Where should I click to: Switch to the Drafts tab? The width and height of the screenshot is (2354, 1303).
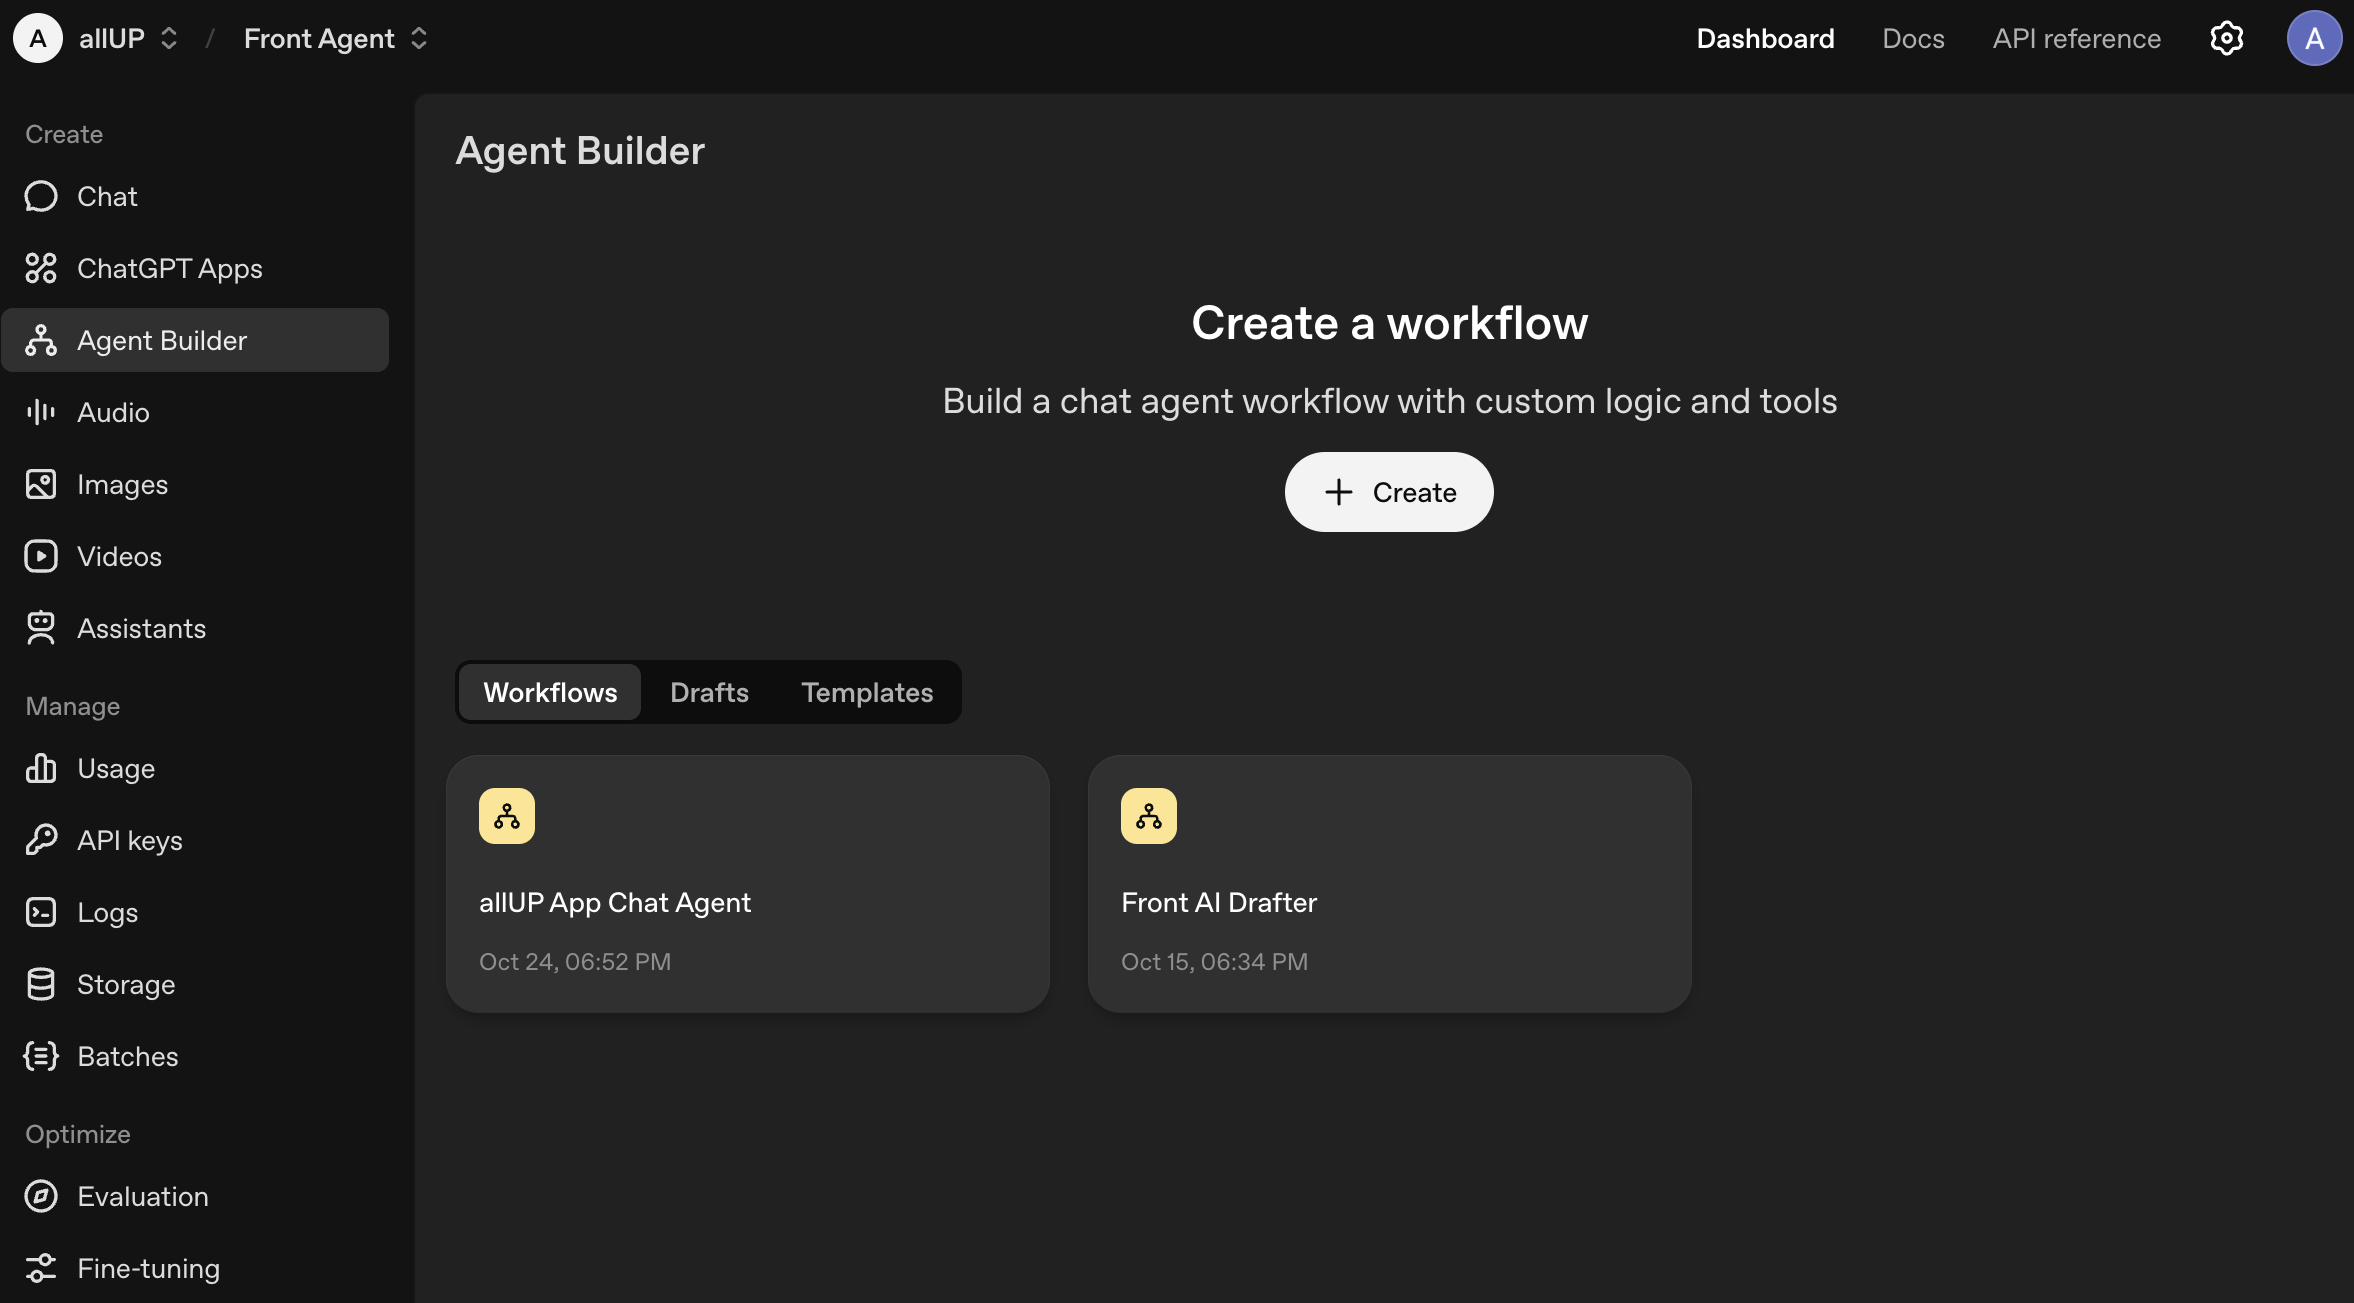tap(709, 691)
